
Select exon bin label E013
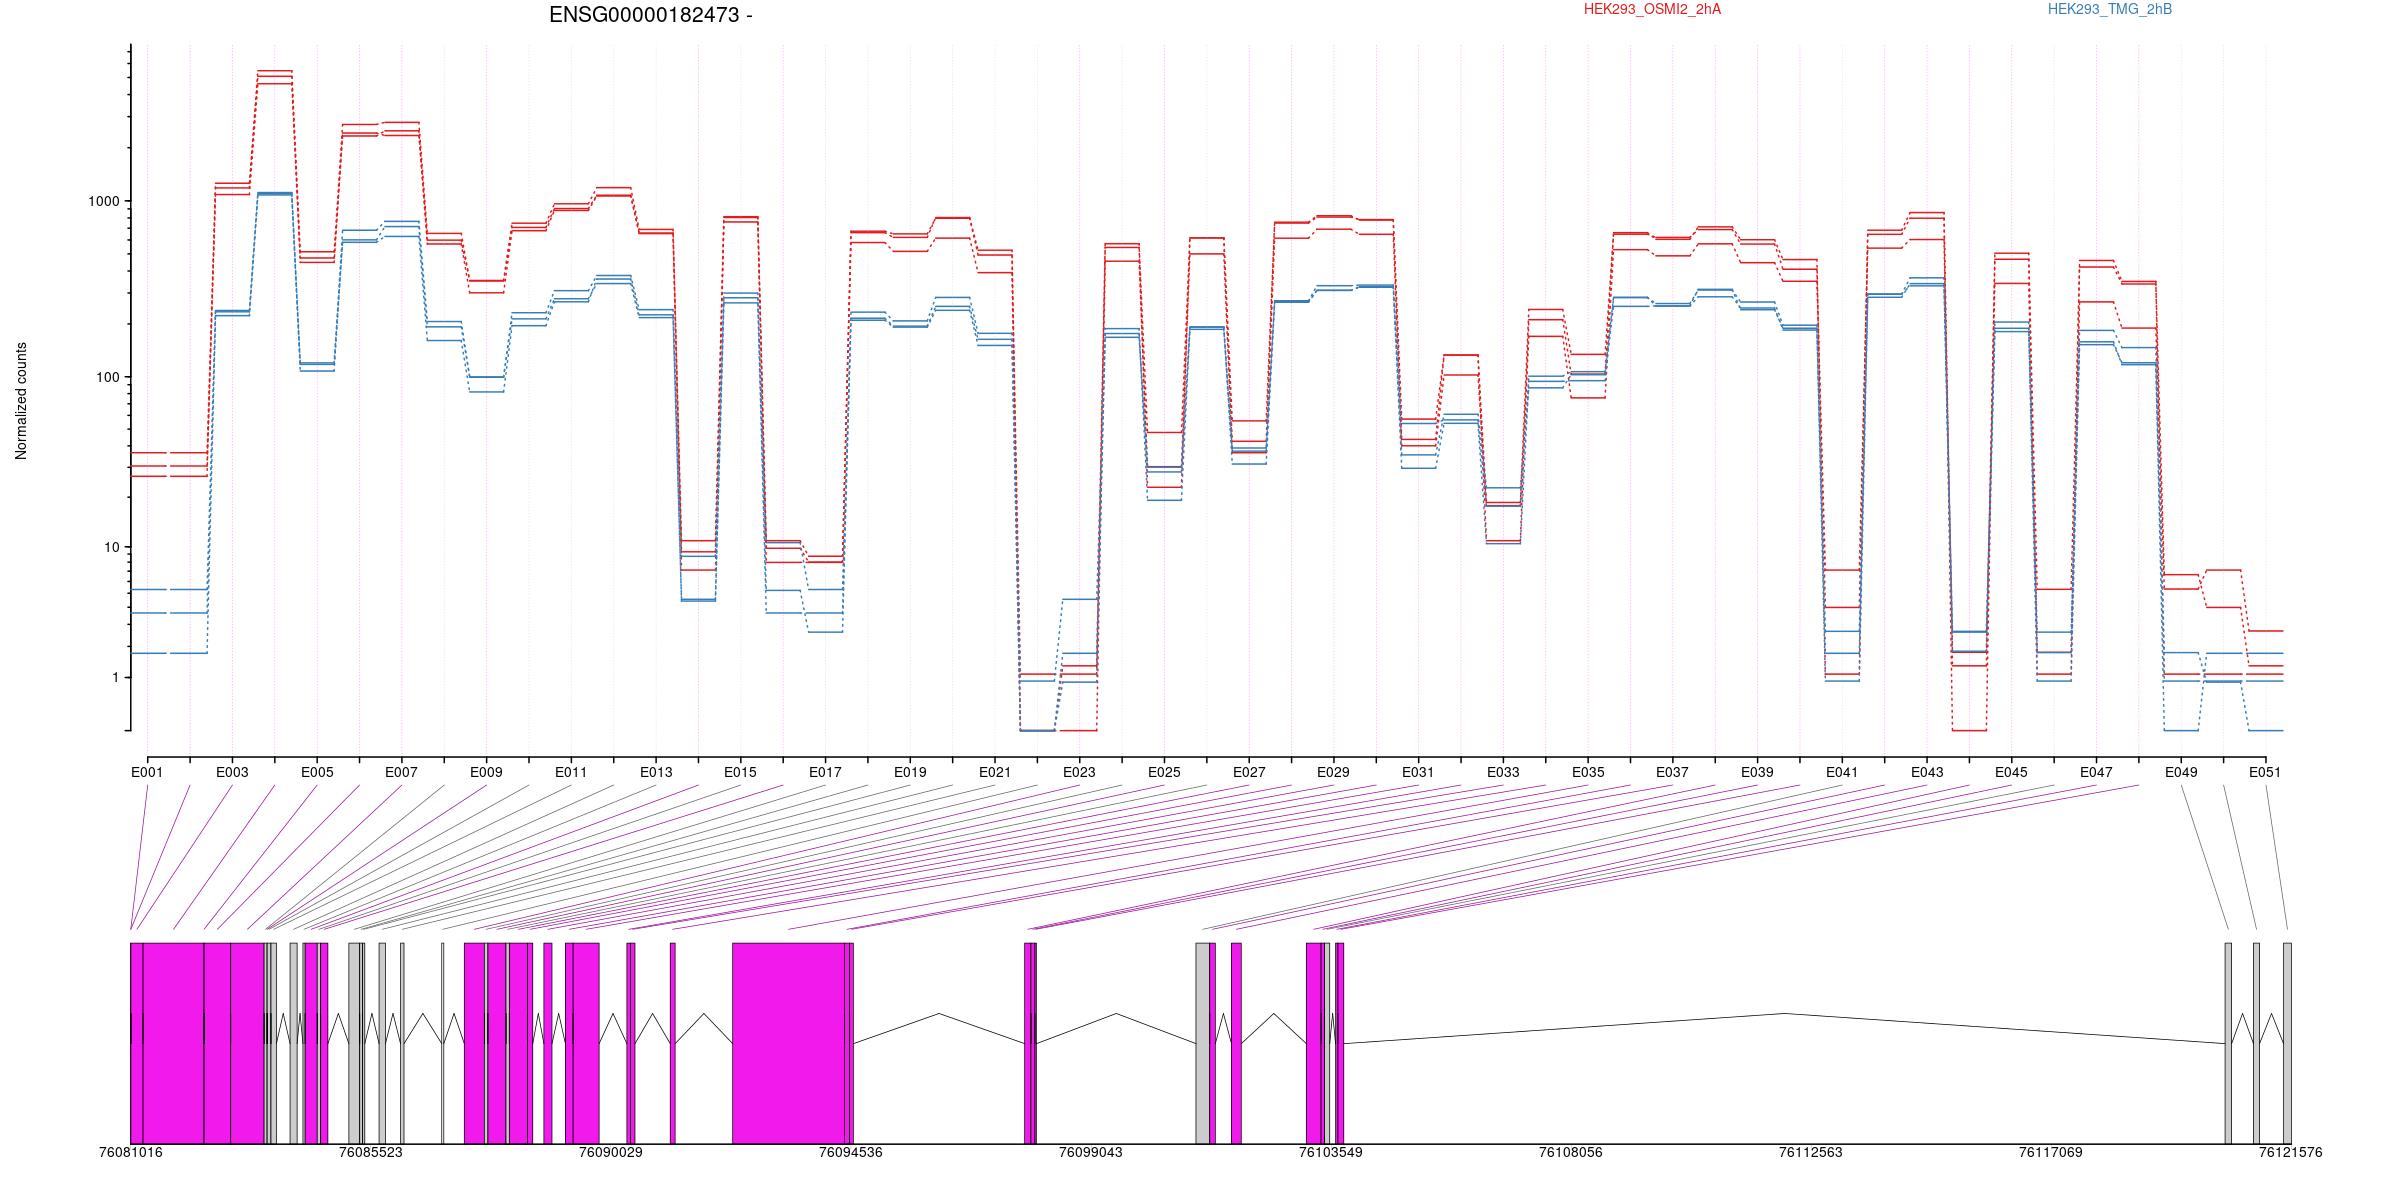click(x=656, y=772)
